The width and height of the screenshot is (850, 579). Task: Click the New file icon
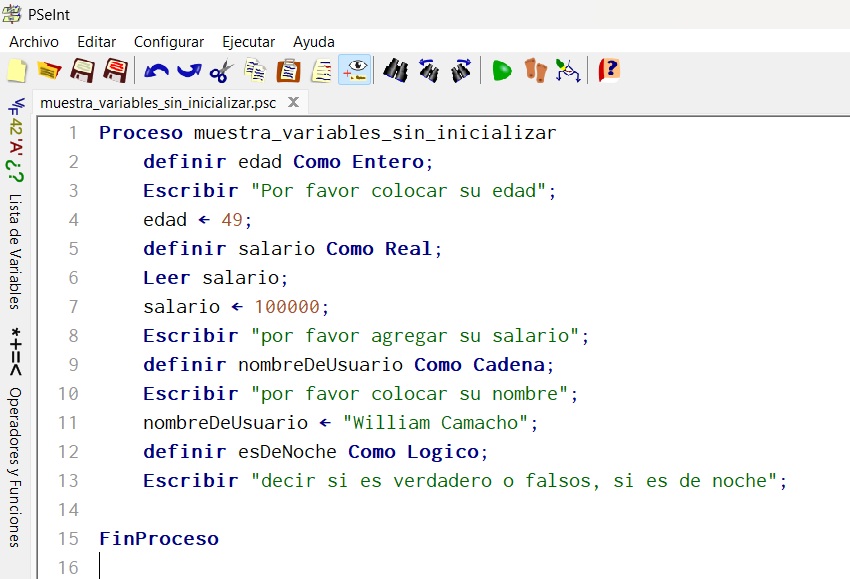coord(17,71)
